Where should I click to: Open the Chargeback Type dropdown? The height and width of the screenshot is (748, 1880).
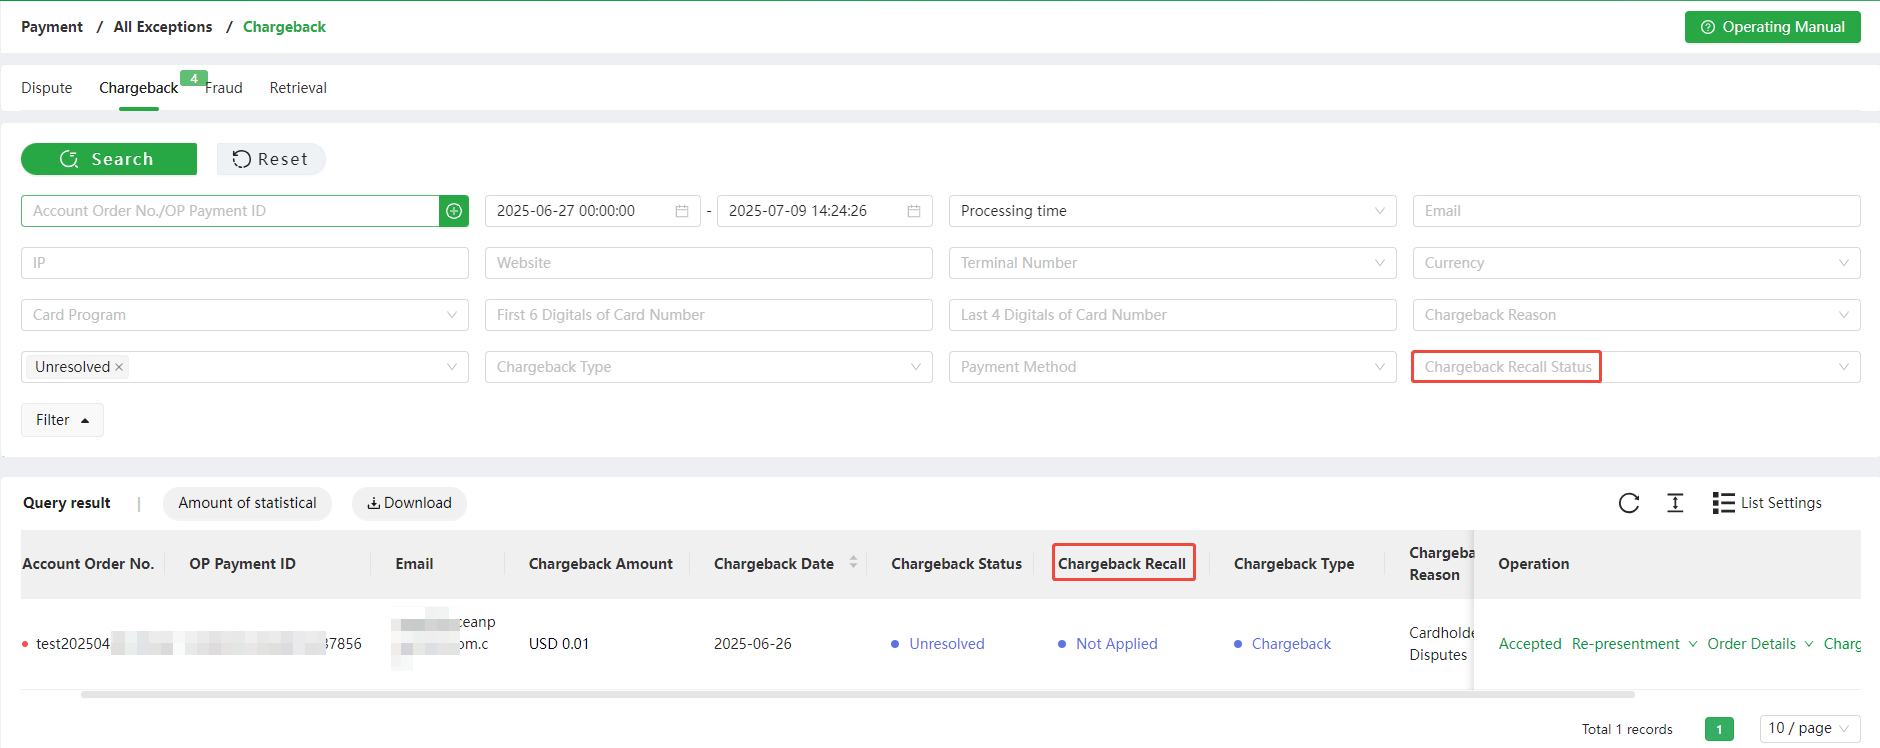(708, 367)
